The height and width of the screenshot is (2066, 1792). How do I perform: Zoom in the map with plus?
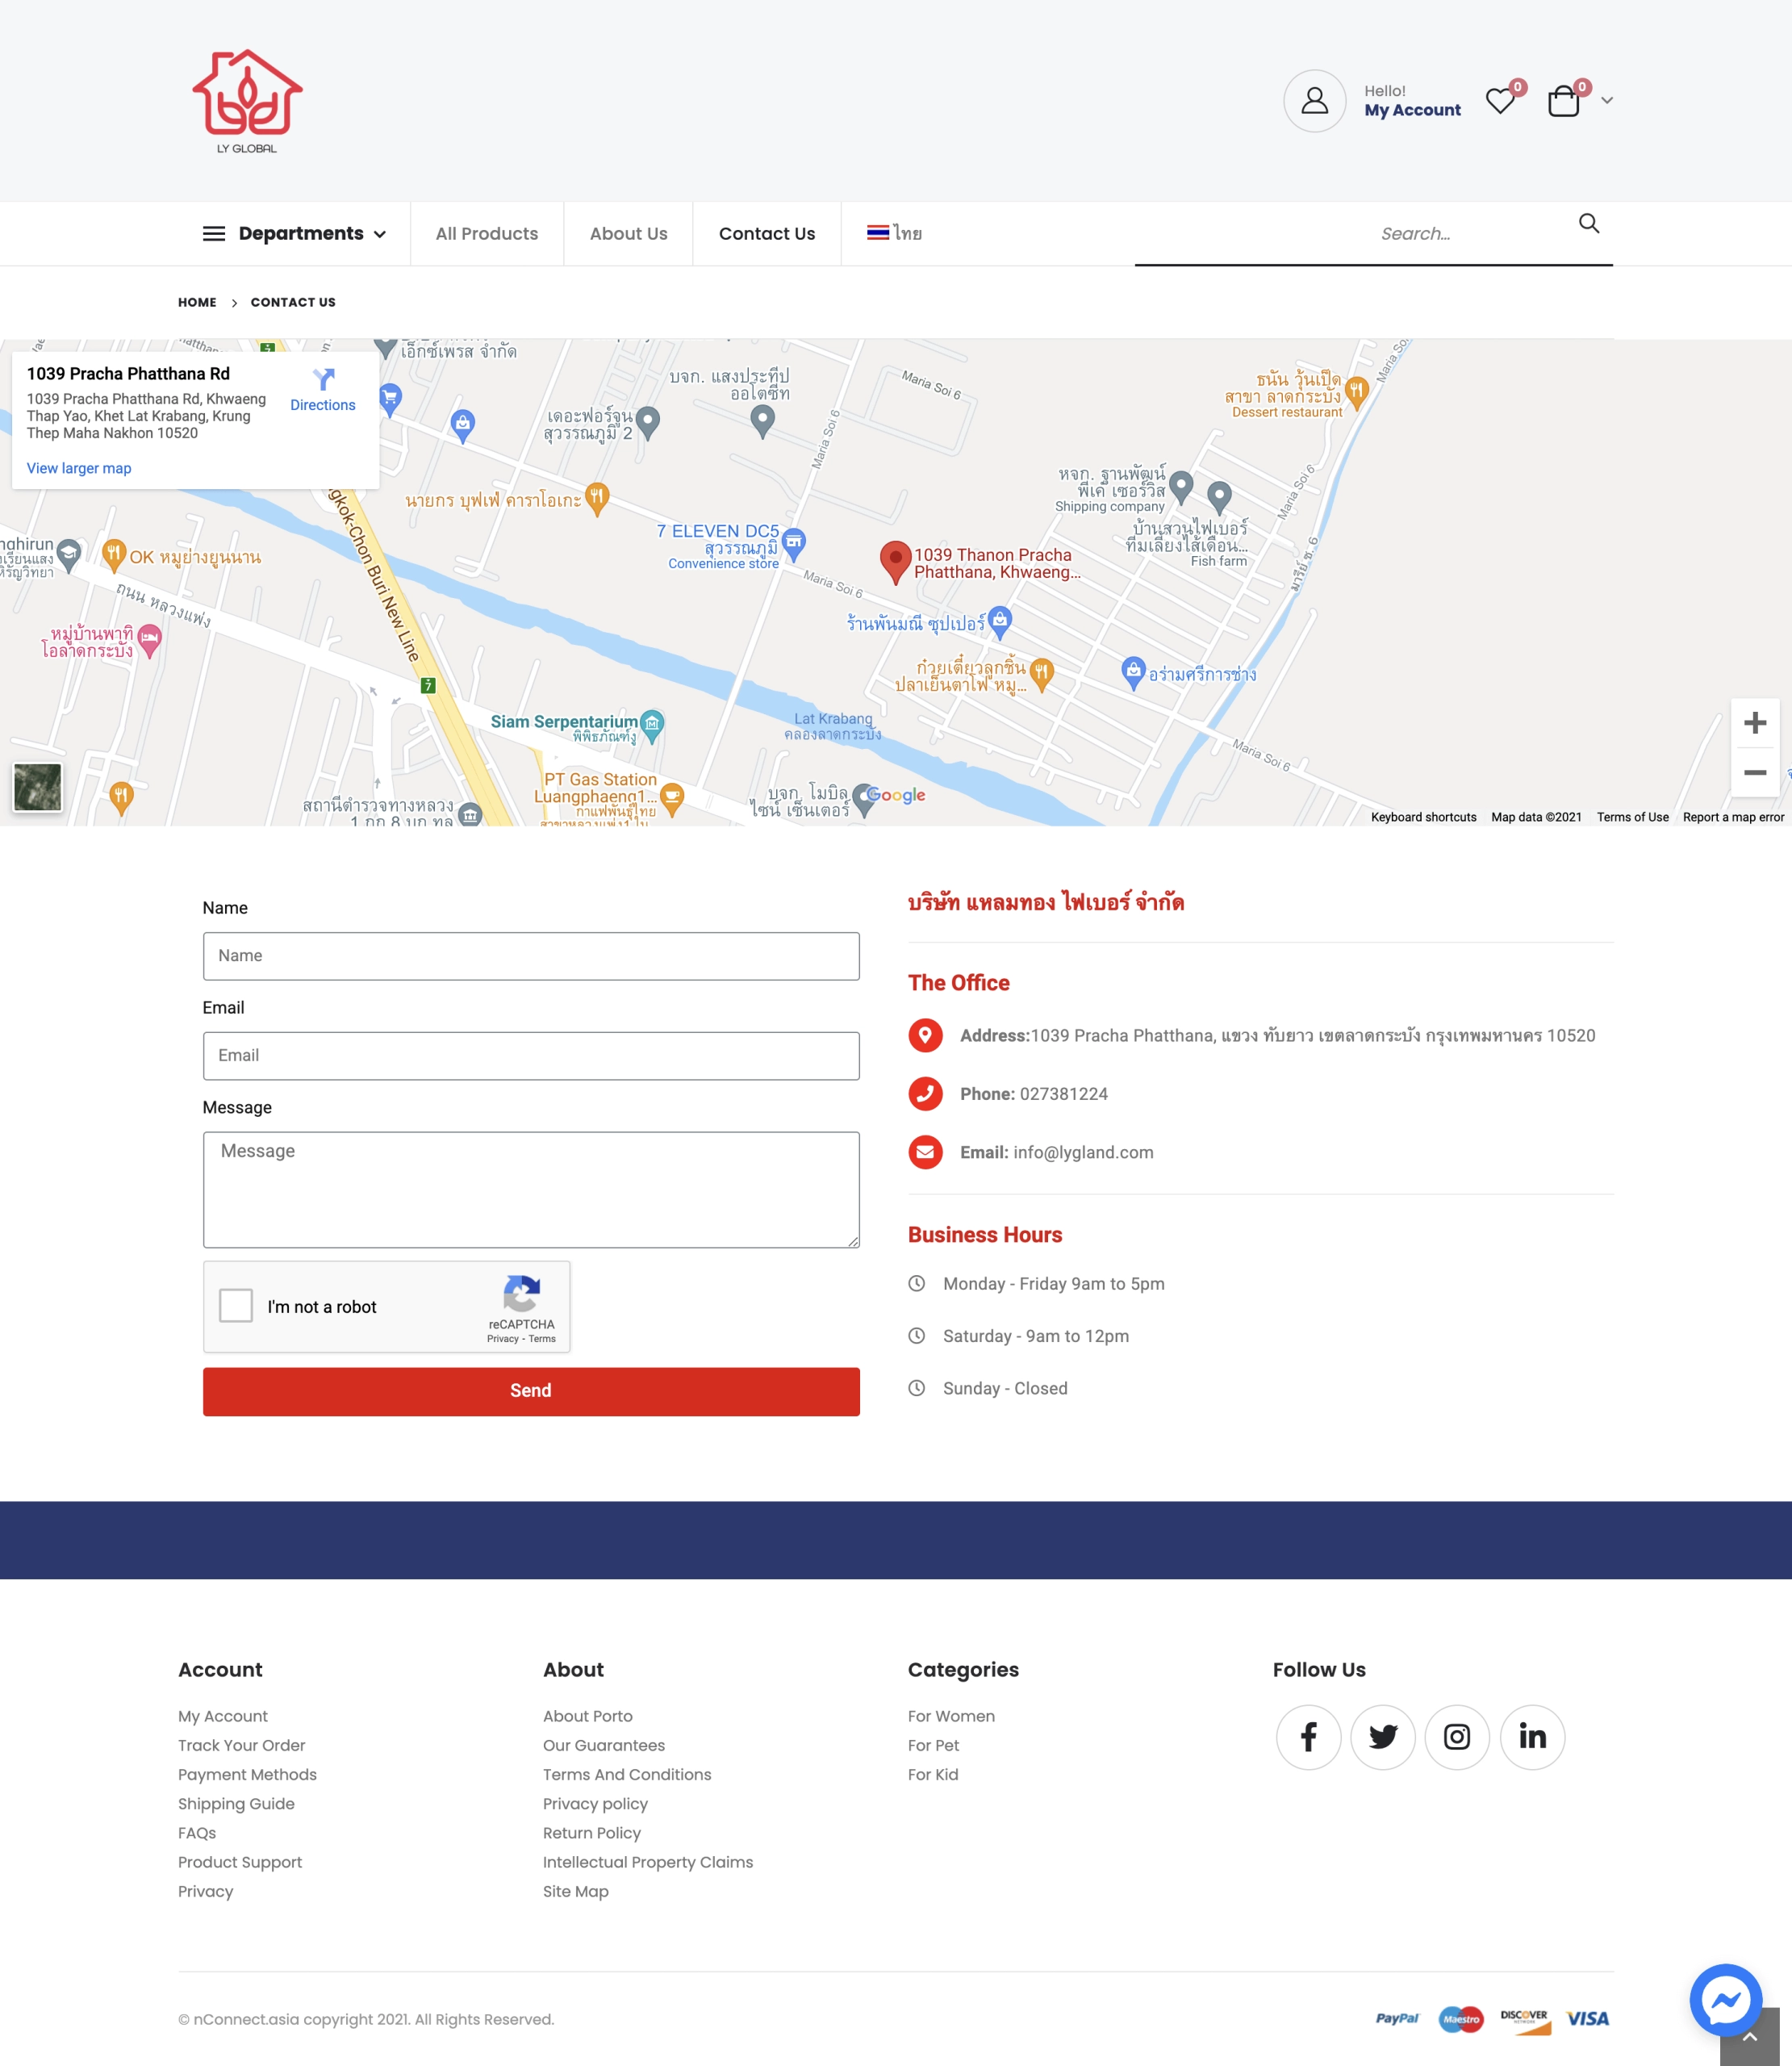click(x=1754, y=723)
